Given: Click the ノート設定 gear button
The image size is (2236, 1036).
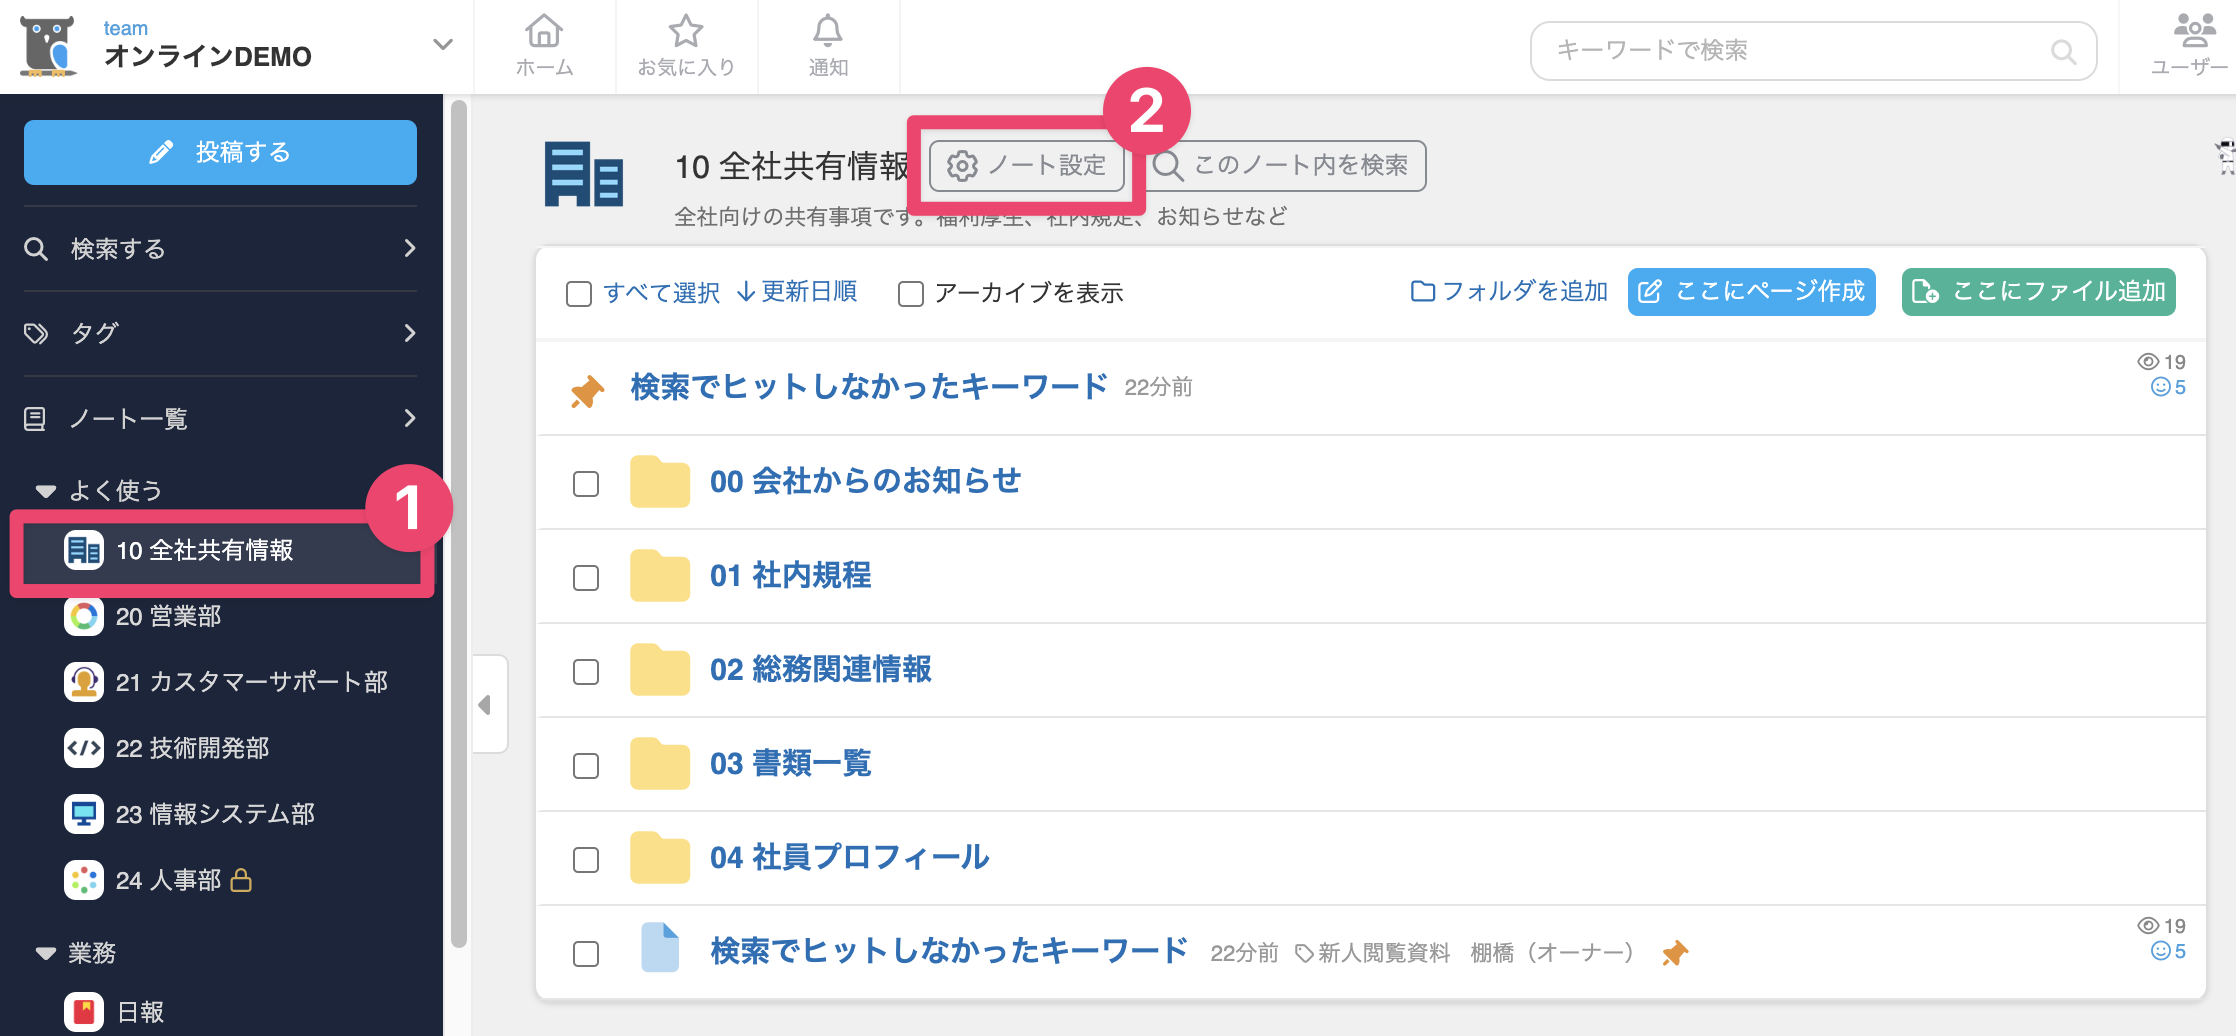Looking at the screenshot, I should coord(1027,165).
